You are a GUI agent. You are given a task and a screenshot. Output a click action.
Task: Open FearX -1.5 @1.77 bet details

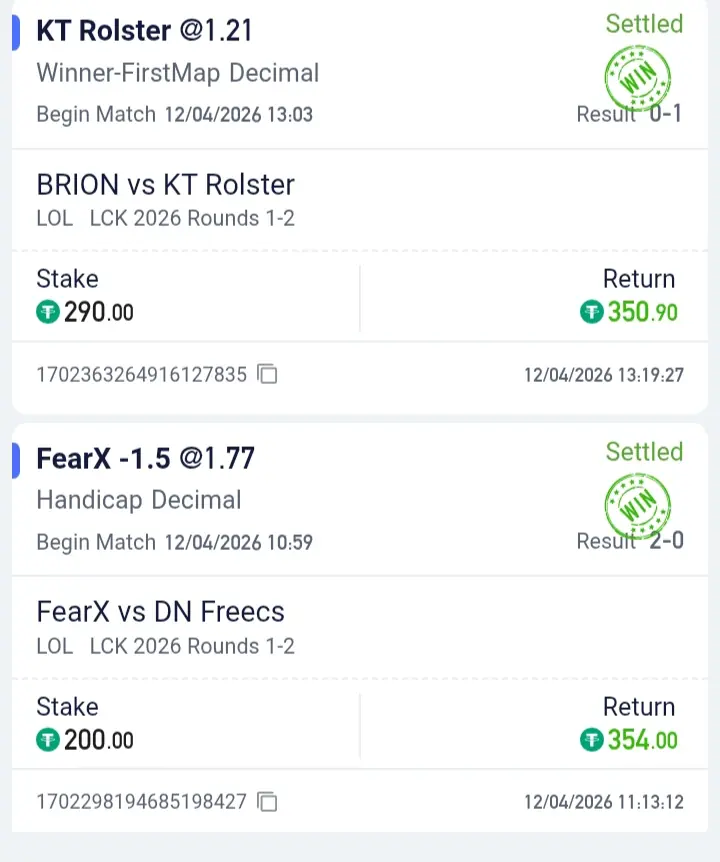pos(146,459)
